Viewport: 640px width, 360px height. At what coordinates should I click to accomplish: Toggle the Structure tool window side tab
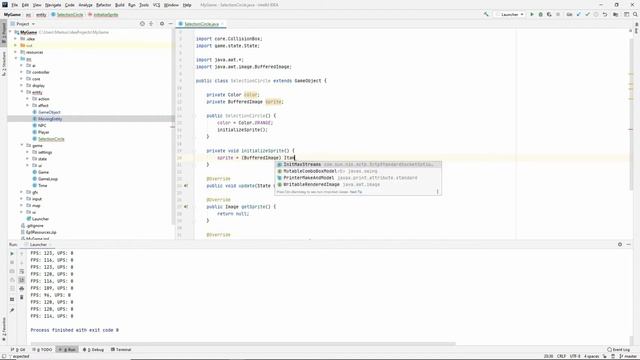point(4,63)
